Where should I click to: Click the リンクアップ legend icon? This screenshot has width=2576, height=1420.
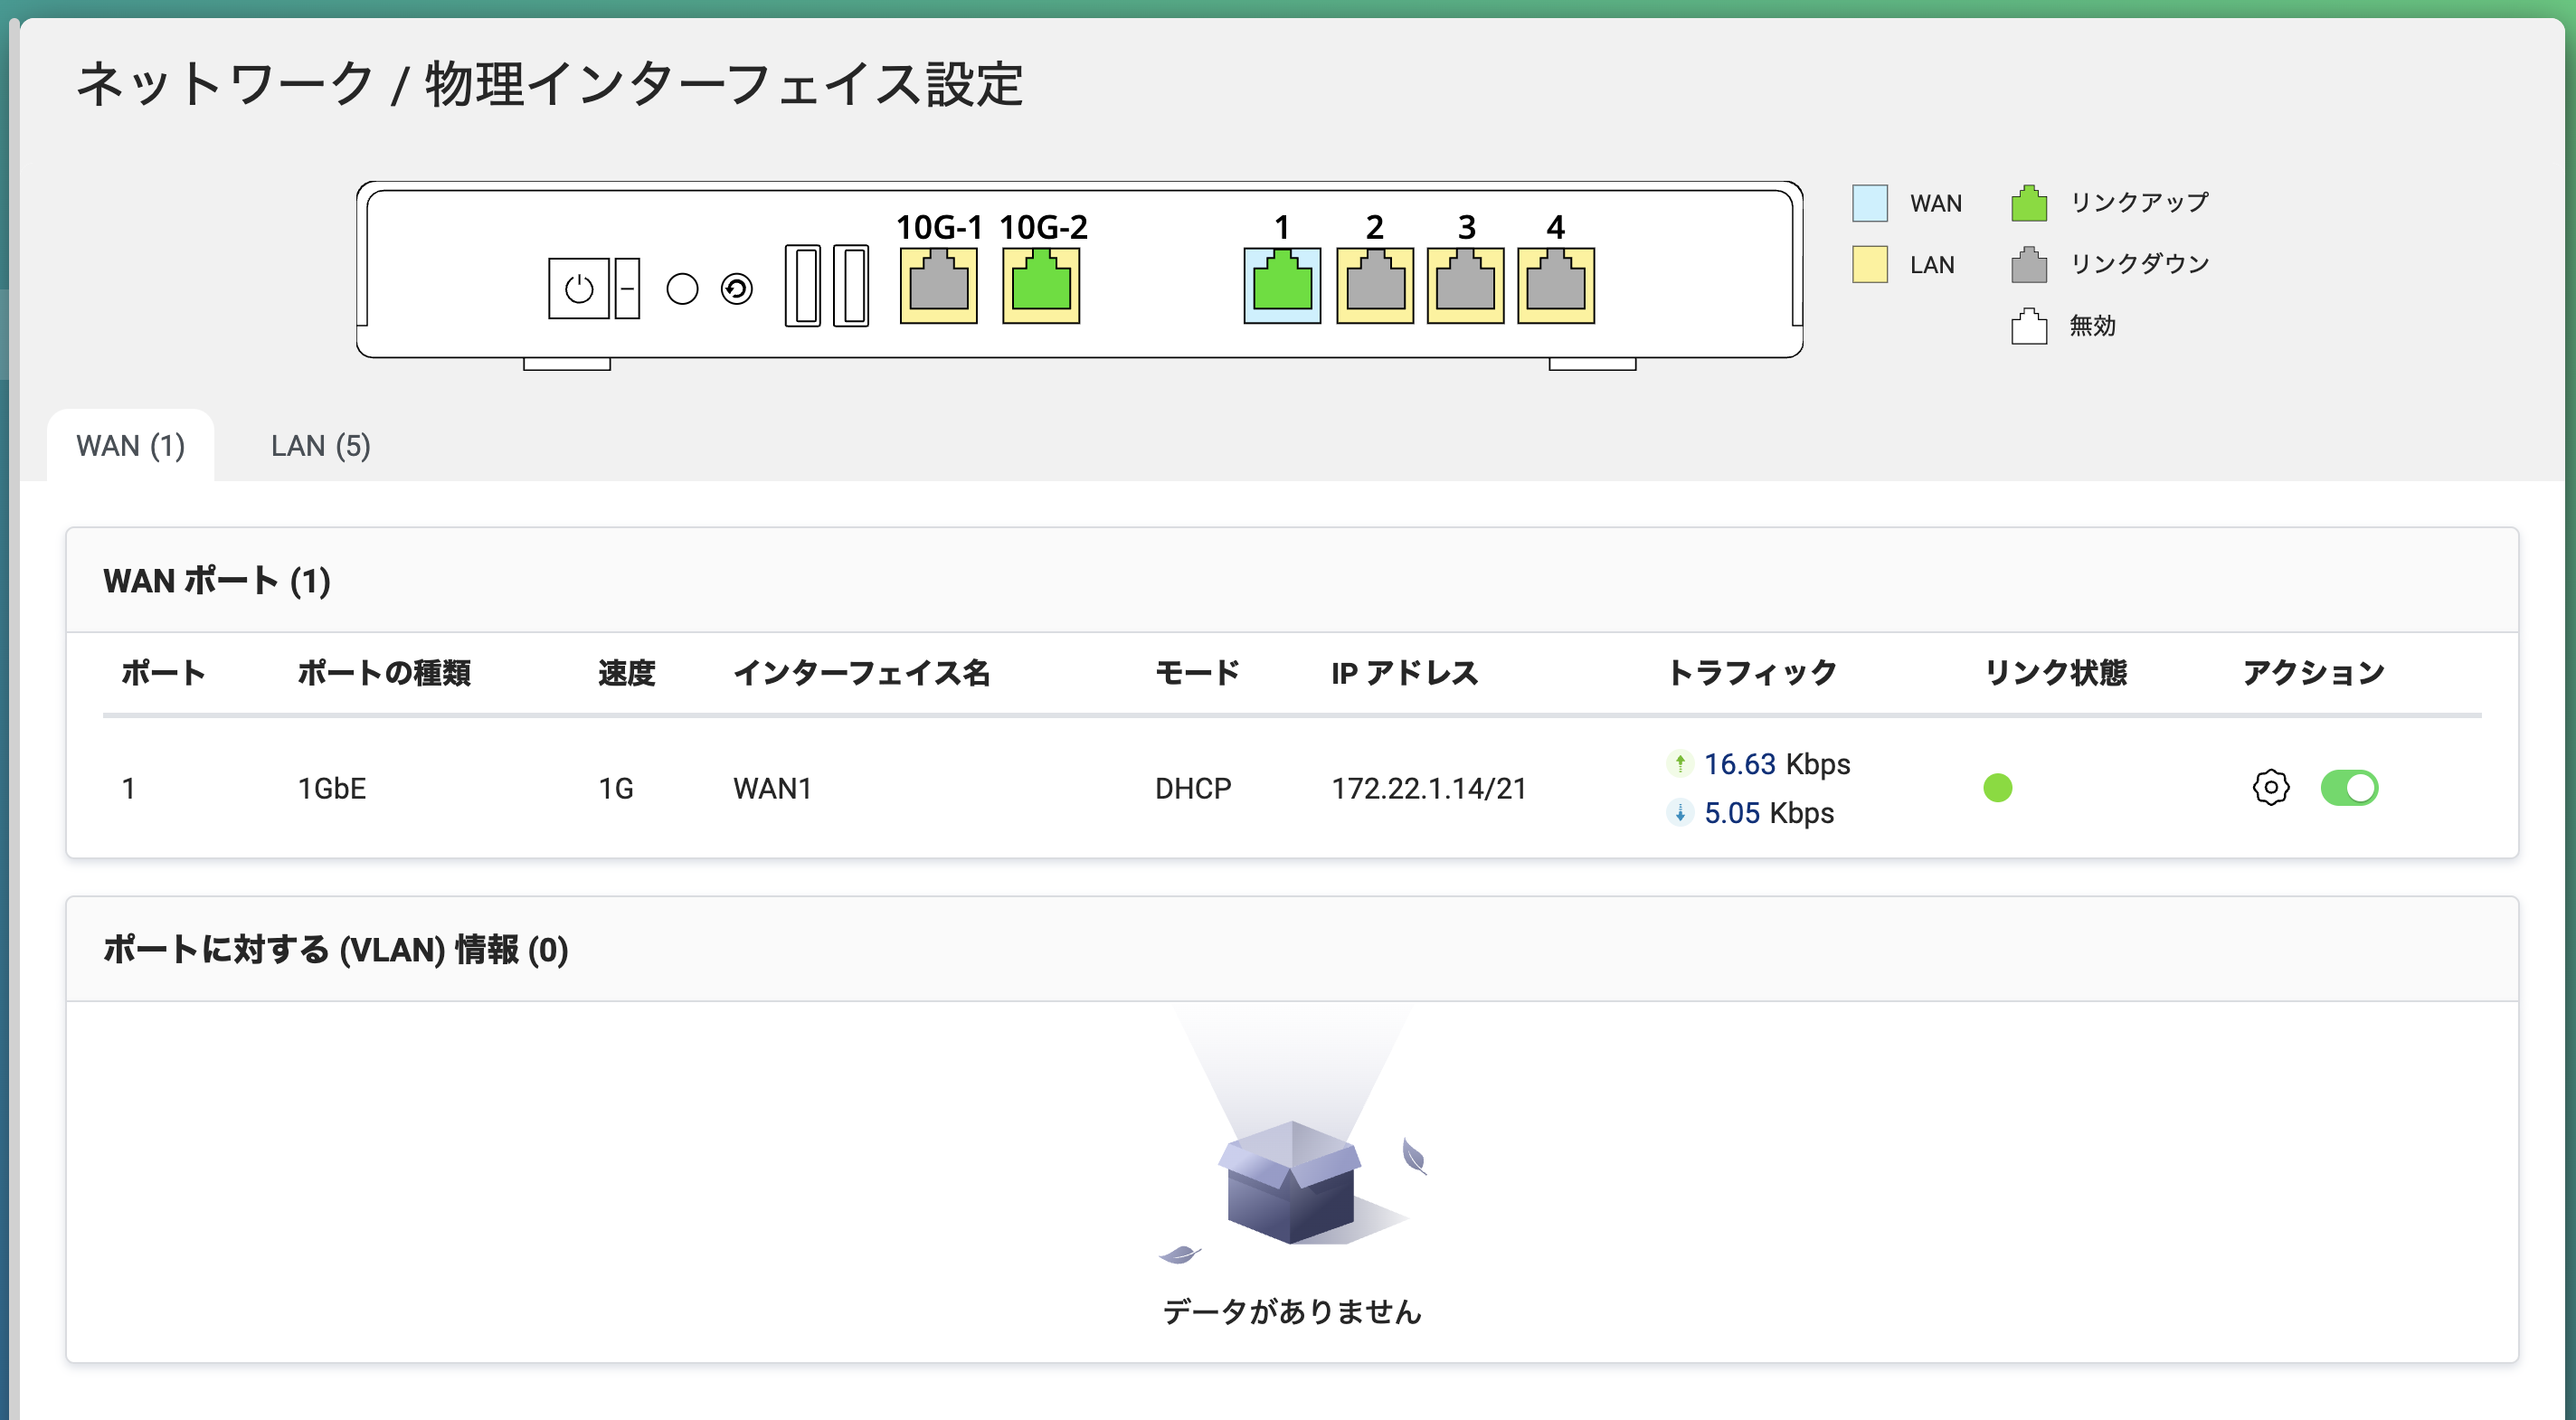pyautogui.click(x=2029, y=203)
